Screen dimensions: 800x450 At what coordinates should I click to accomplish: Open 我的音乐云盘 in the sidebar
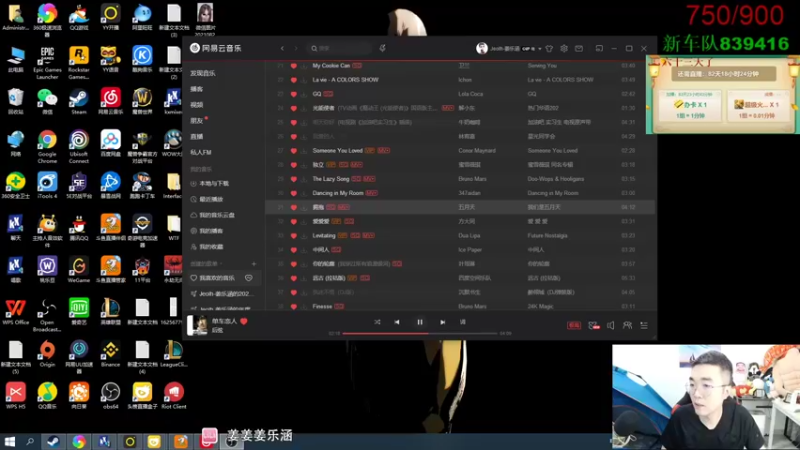tap(217, 215)
